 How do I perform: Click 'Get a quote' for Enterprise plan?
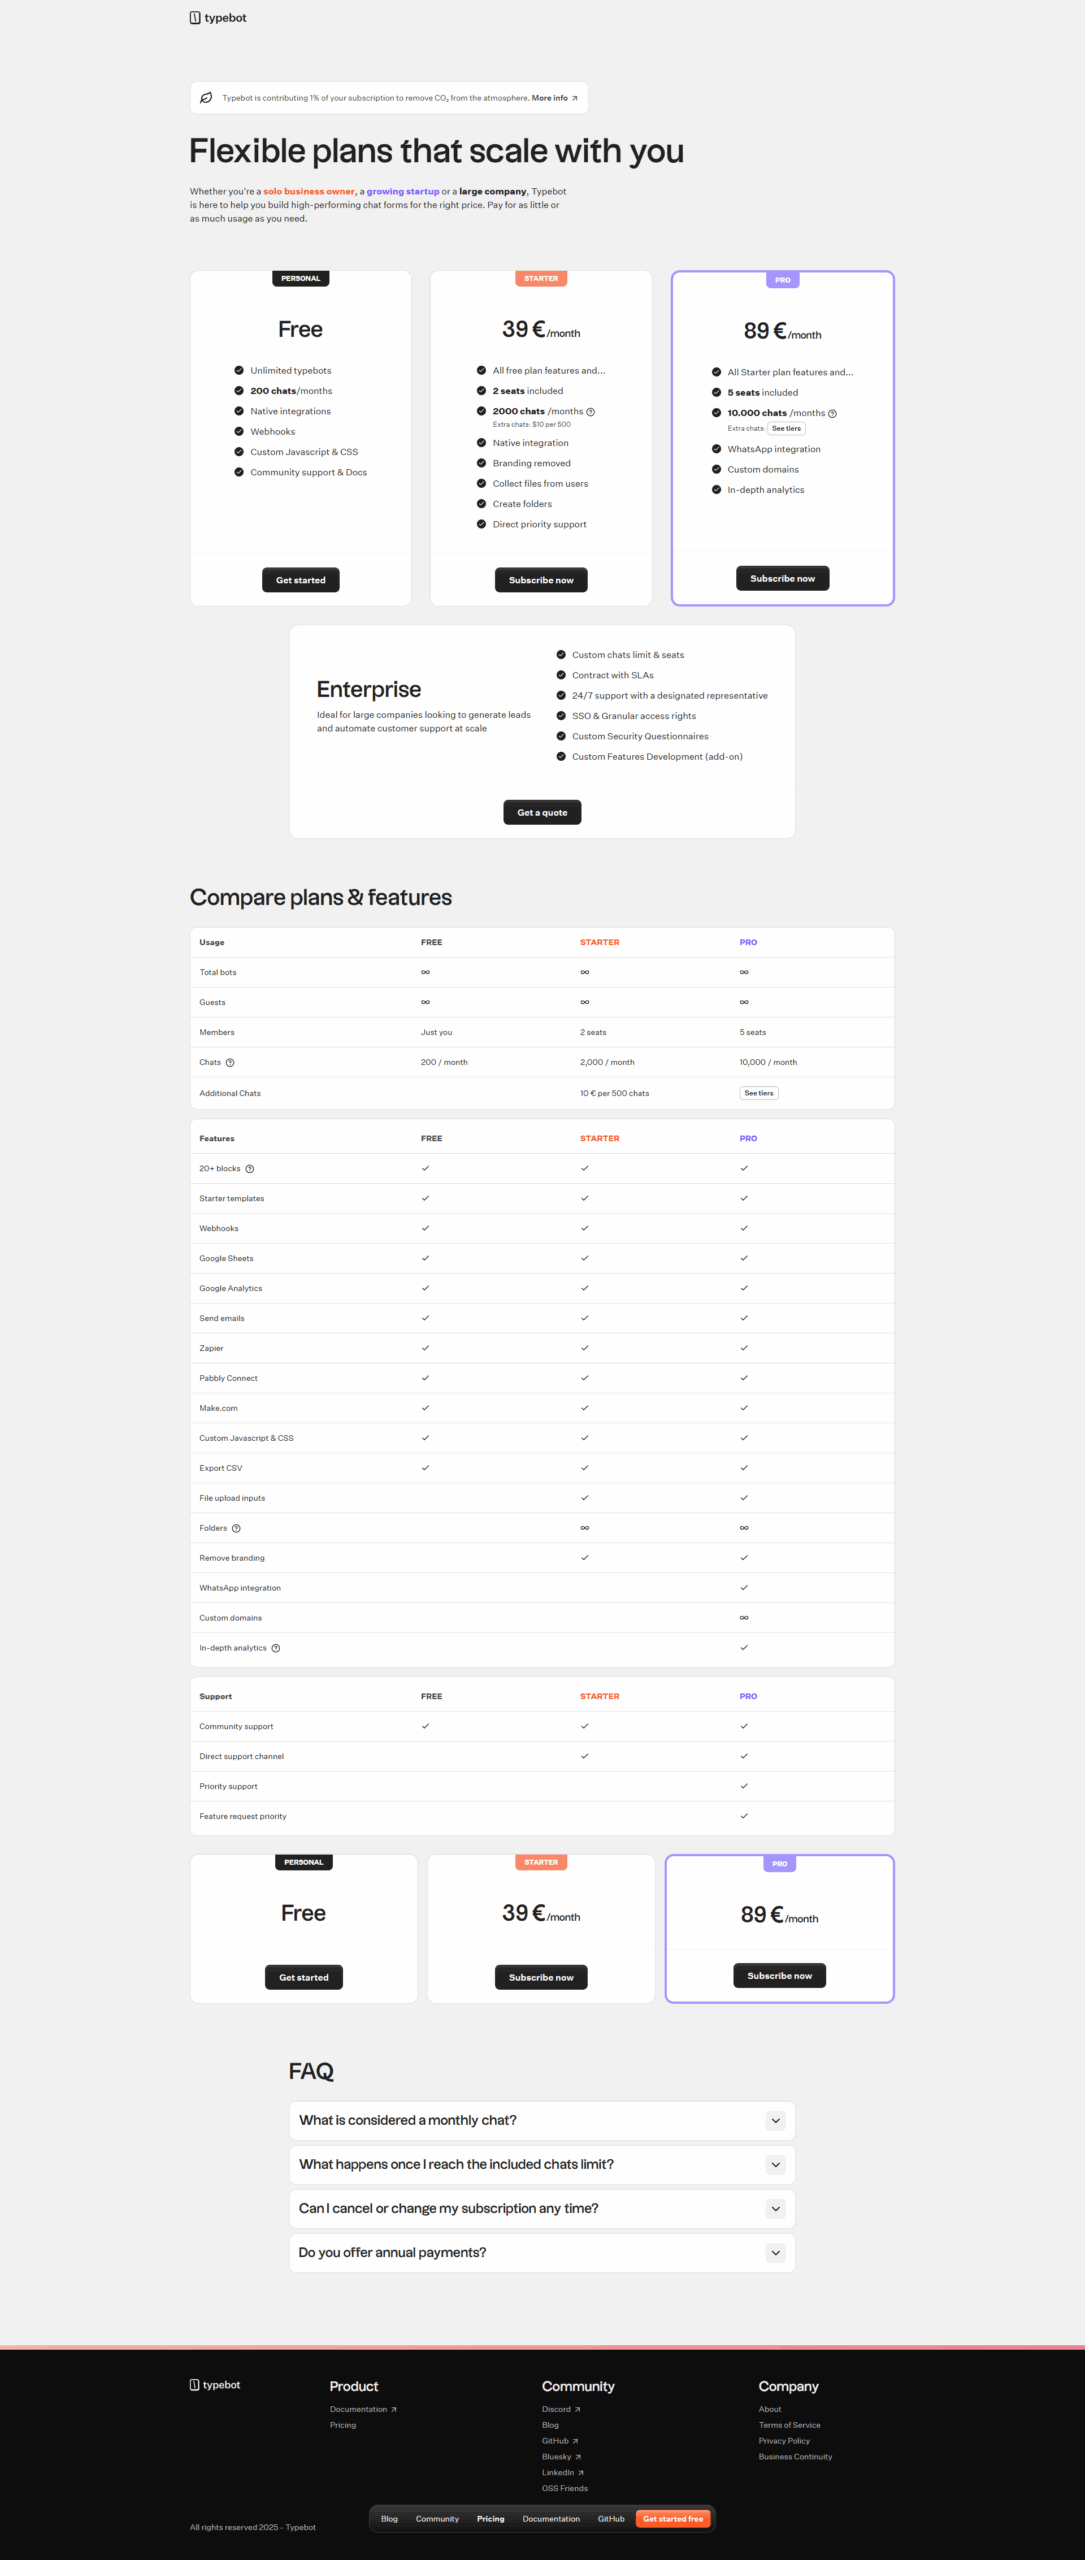click(x=542, y=813)
